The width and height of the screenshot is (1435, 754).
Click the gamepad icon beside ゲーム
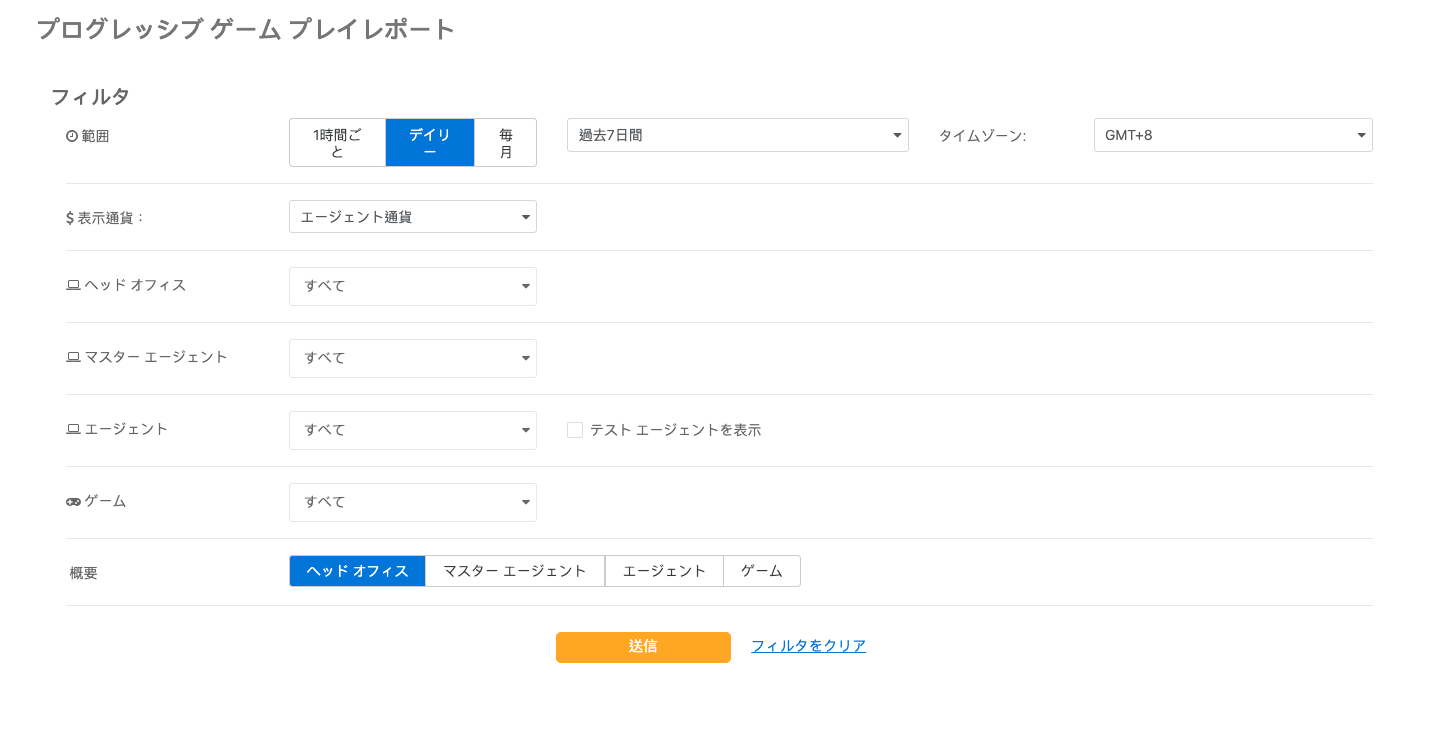(72, 501)
